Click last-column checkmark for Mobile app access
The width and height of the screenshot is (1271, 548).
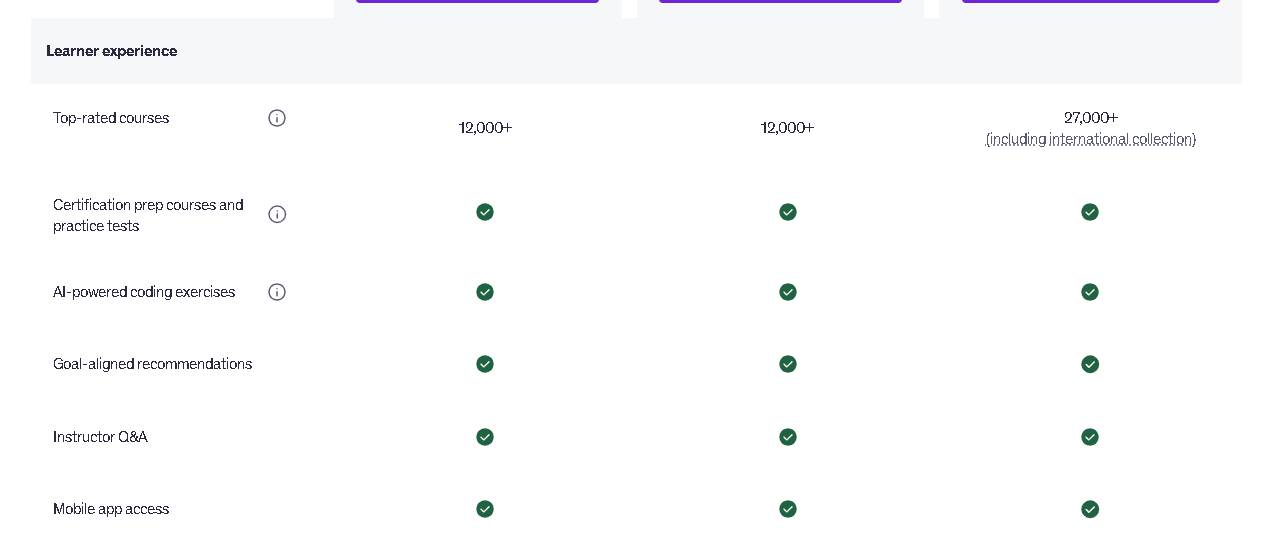tap(1090, 509)
